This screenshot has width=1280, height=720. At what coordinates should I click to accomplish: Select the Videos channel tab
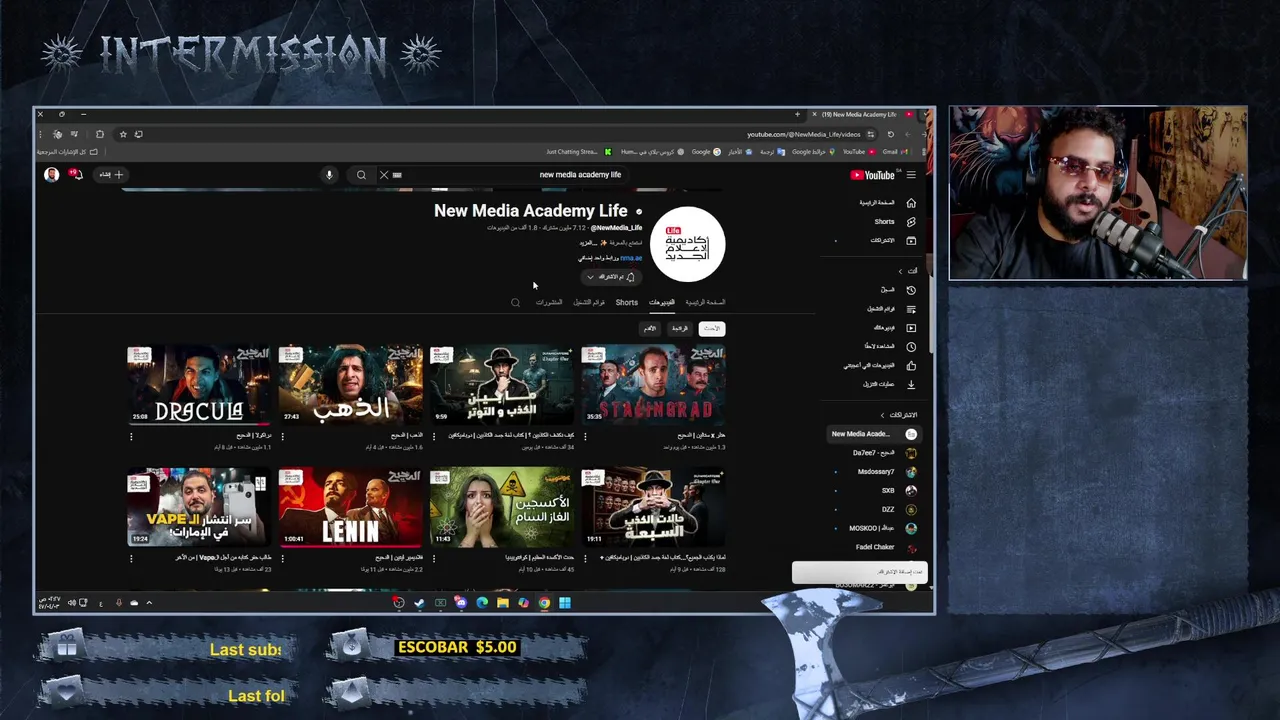point(662,302)
